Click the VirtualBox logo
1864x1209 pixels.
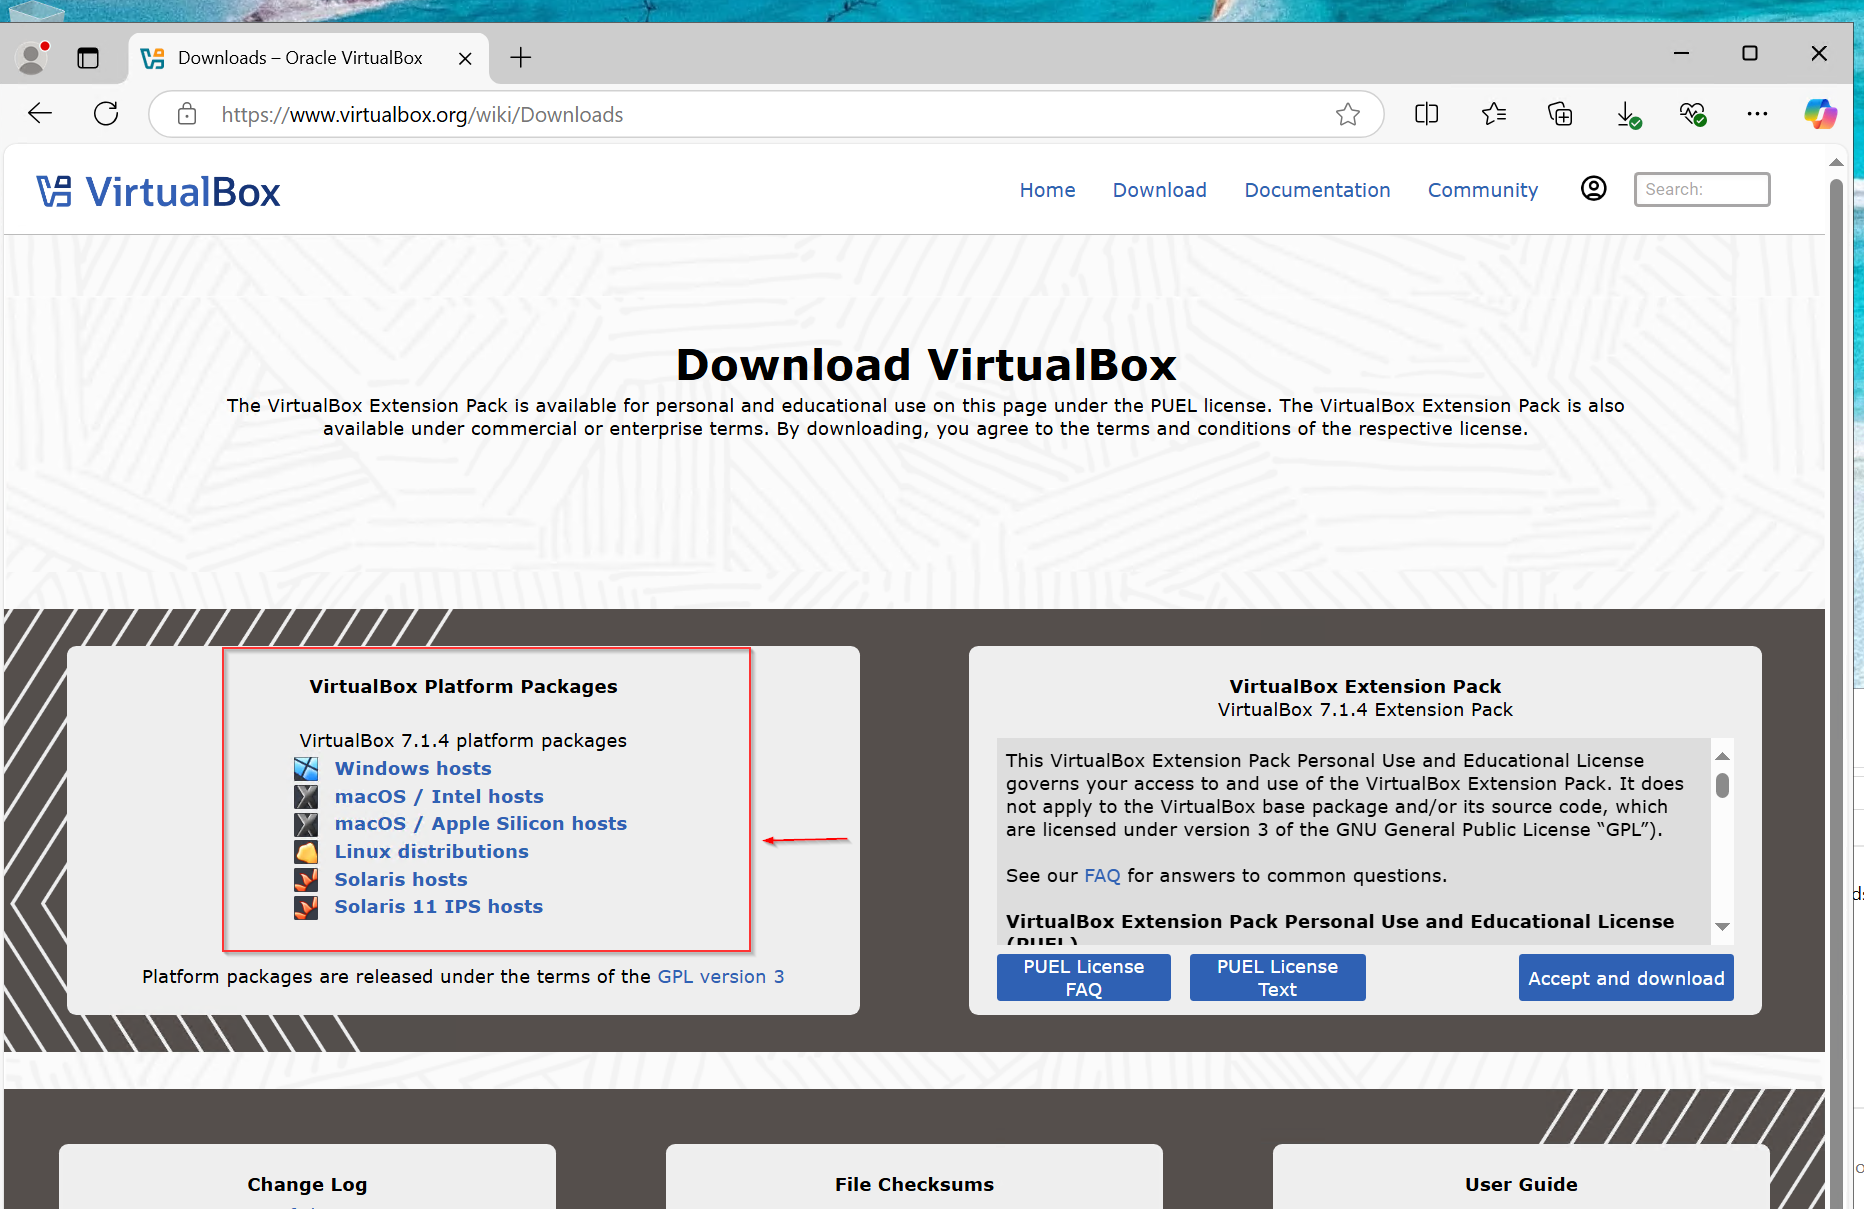click(x=159, y=192)
